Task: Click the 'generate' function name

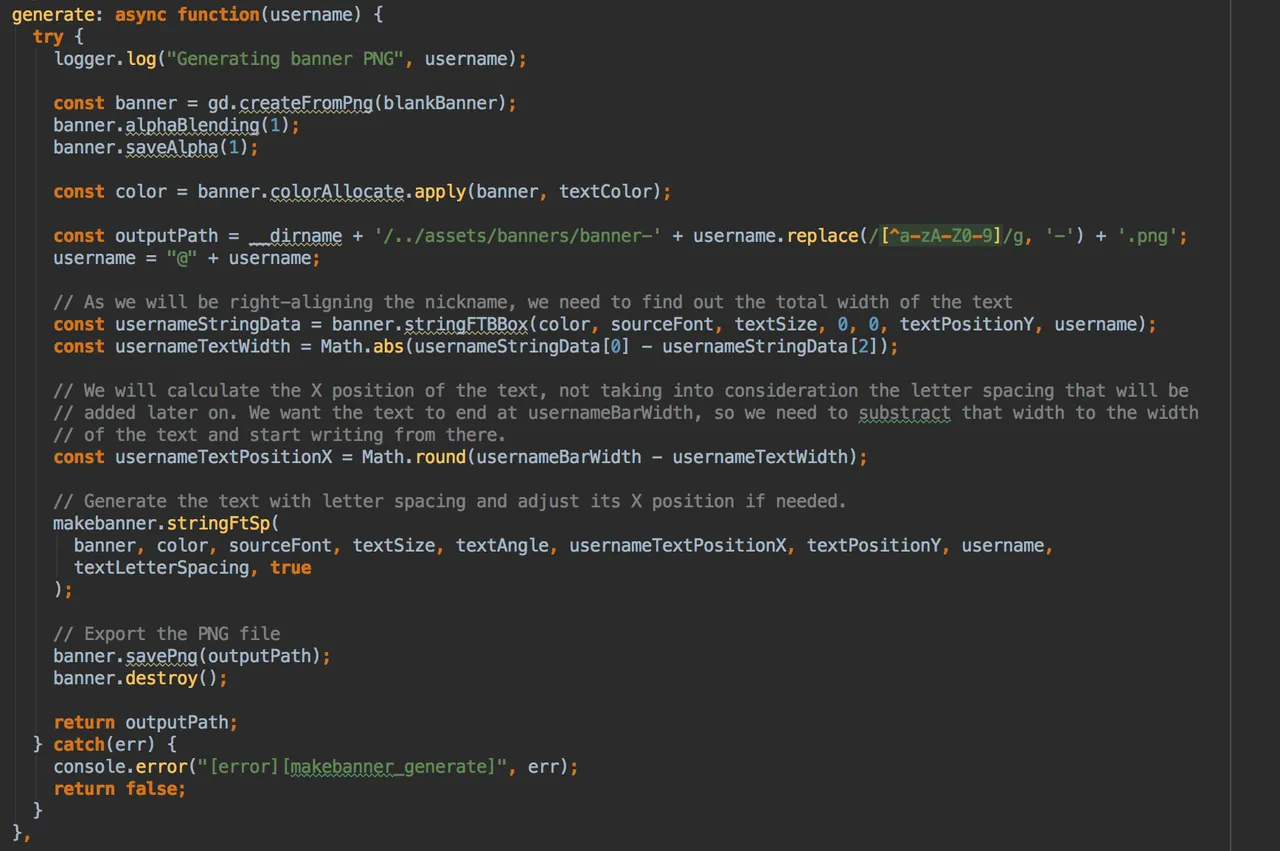Action: click(x=53, y=15)
